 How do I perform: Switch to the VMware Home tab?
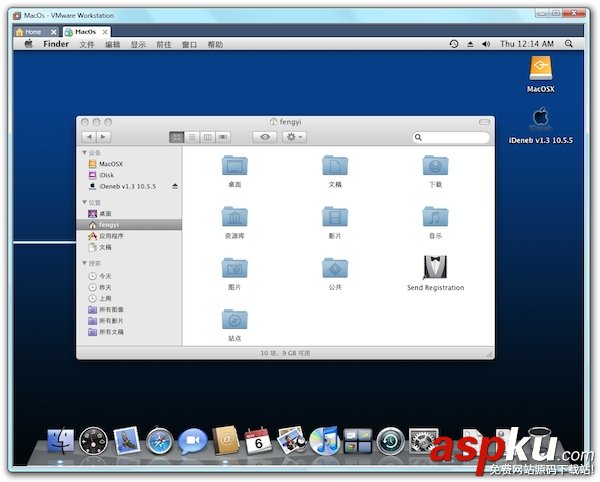[x=33, y=32]
